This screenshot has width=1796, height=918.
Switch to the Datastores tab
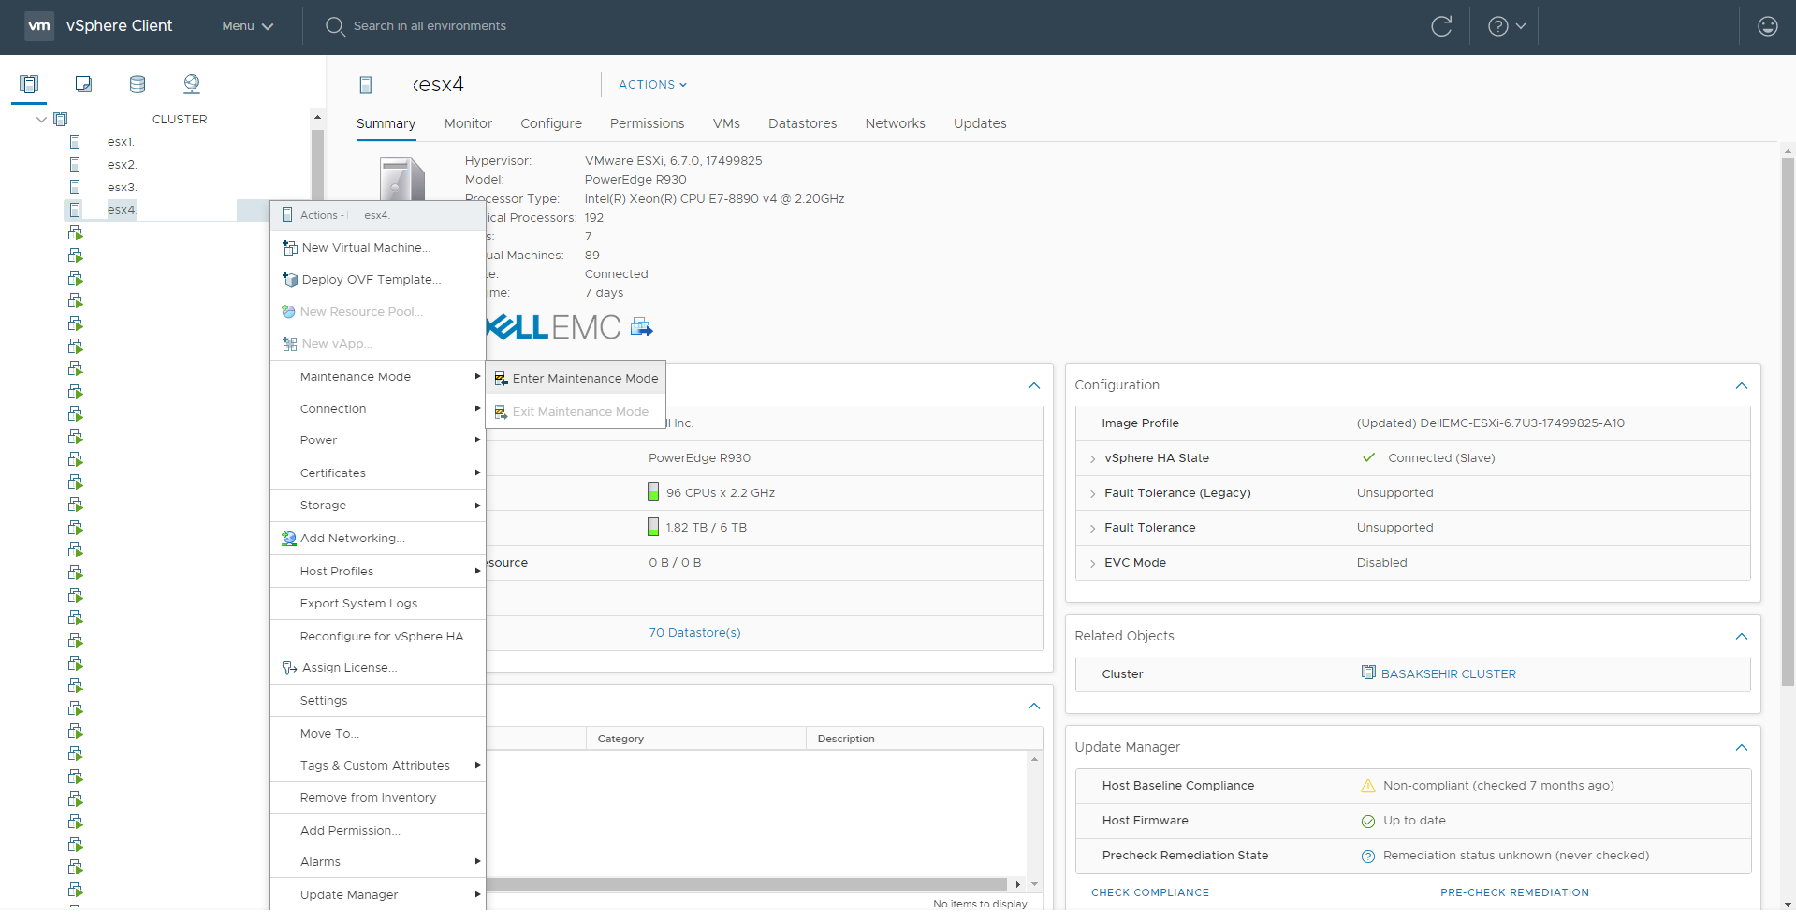point(802,124)
